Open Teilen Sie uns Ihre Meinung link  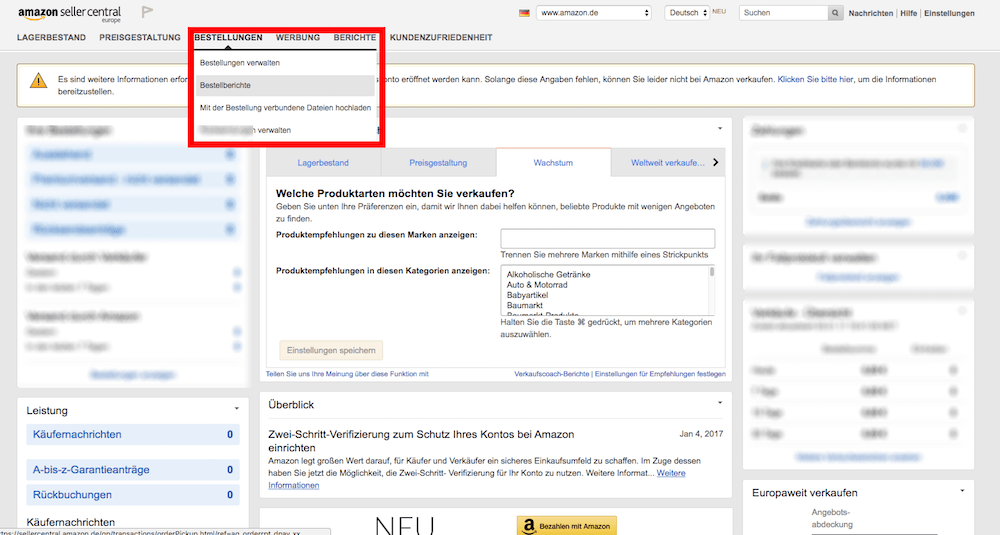point(347,374)
